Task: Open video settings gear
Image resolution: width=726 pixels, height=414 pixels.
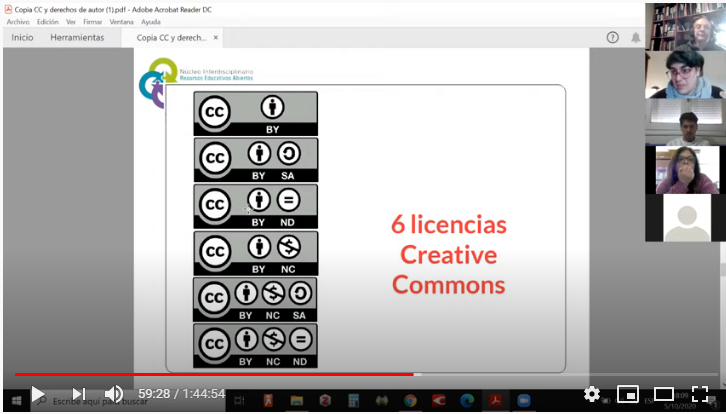Action: [591, 394]
